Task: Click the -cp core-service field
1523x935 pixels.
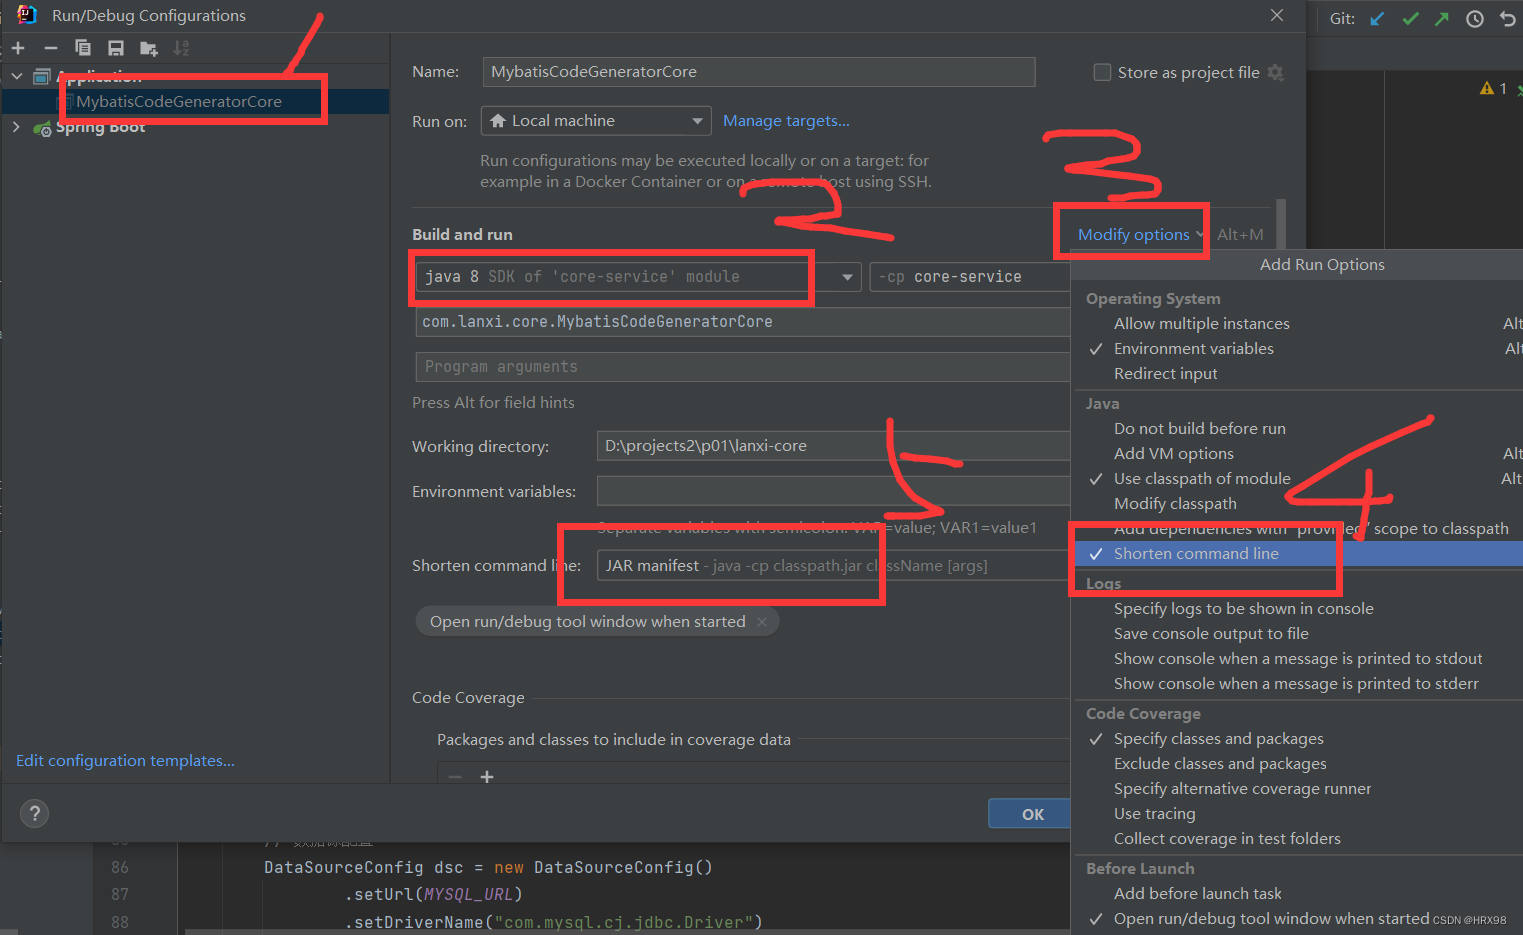Action: tap(970, 277)
